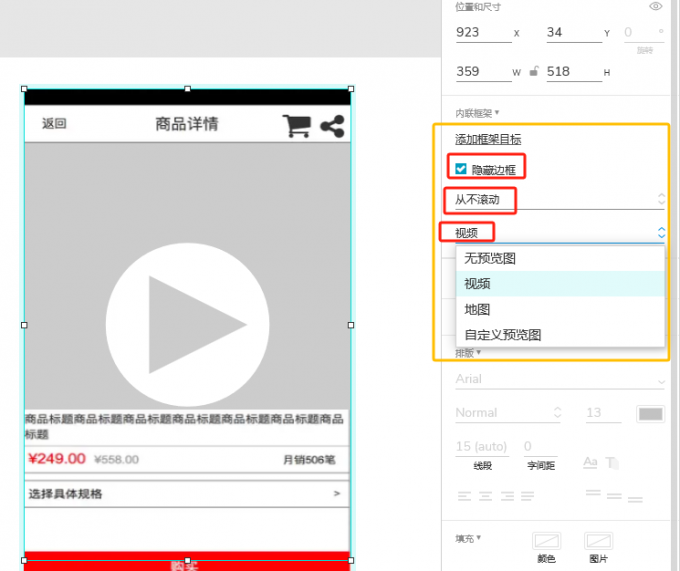
Task: Click the align right text icon
Action: 507,496
